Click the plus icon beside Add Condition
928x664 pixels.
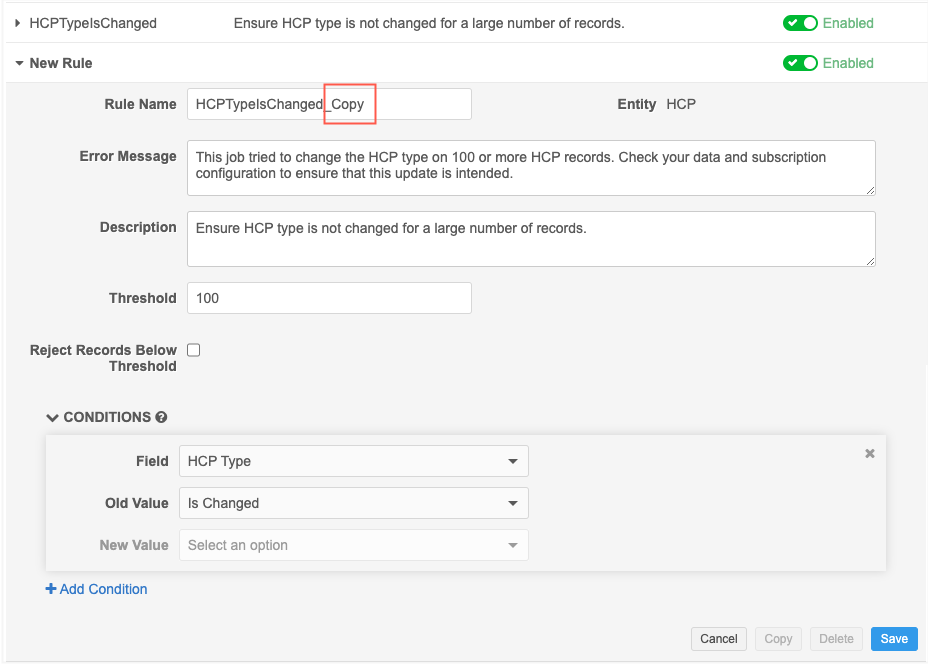51,589
